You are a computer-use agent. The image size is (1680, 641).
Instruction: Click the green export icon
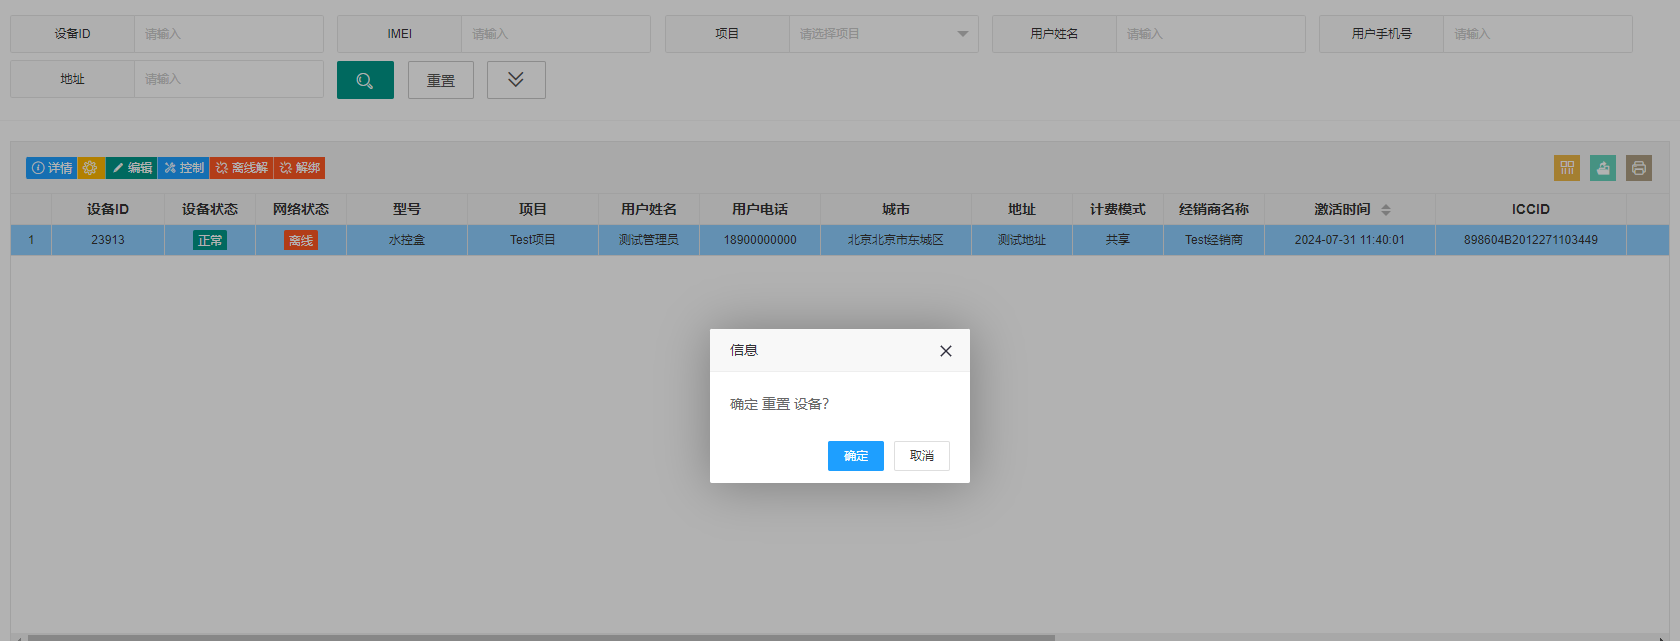[1603, 168]
